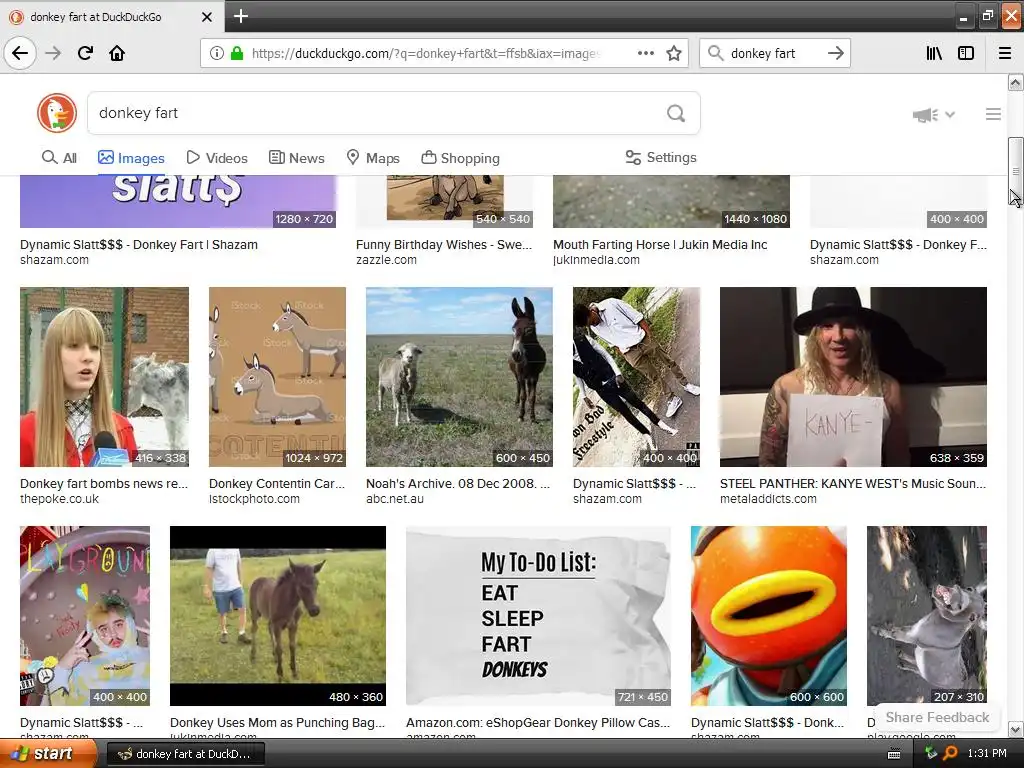Click the tray magnifier icon
This screenshot has width=1024, height=768.
click(950, 754)
